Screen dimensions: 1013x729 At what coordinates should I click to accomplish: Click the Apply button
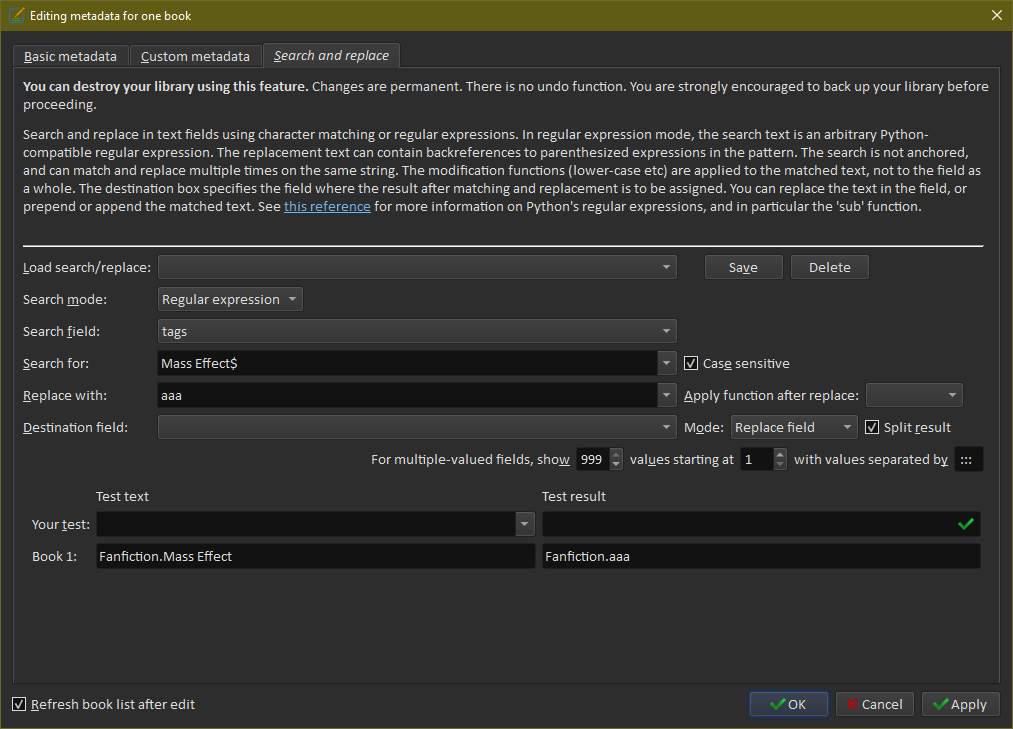pos(960,704)
